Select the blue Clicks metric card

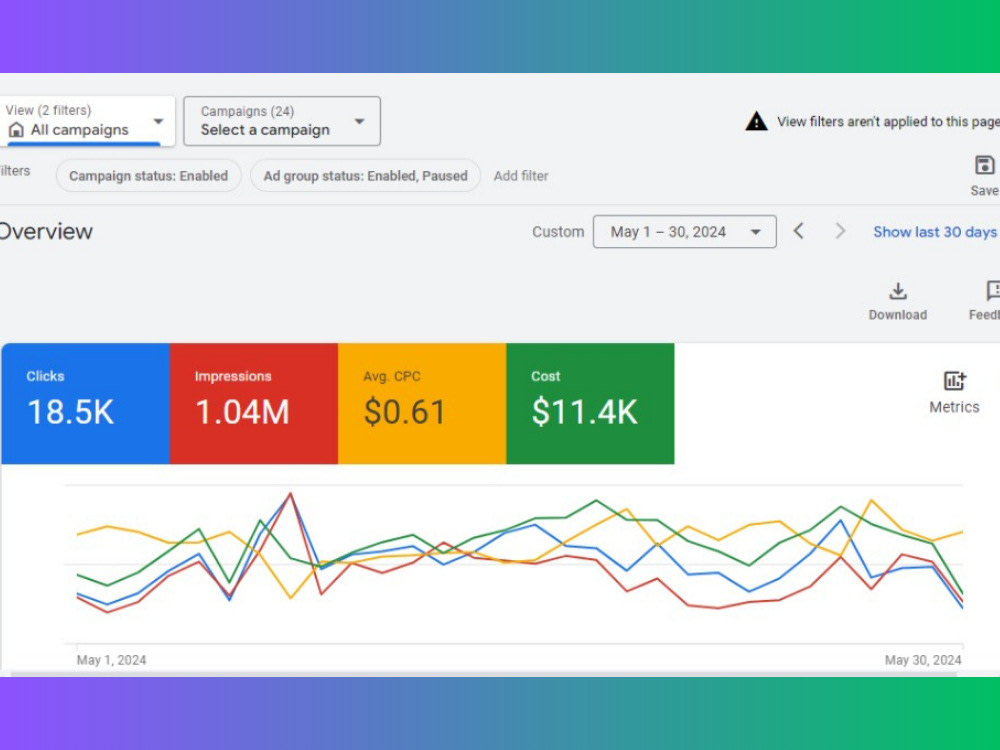pos(85,404)
